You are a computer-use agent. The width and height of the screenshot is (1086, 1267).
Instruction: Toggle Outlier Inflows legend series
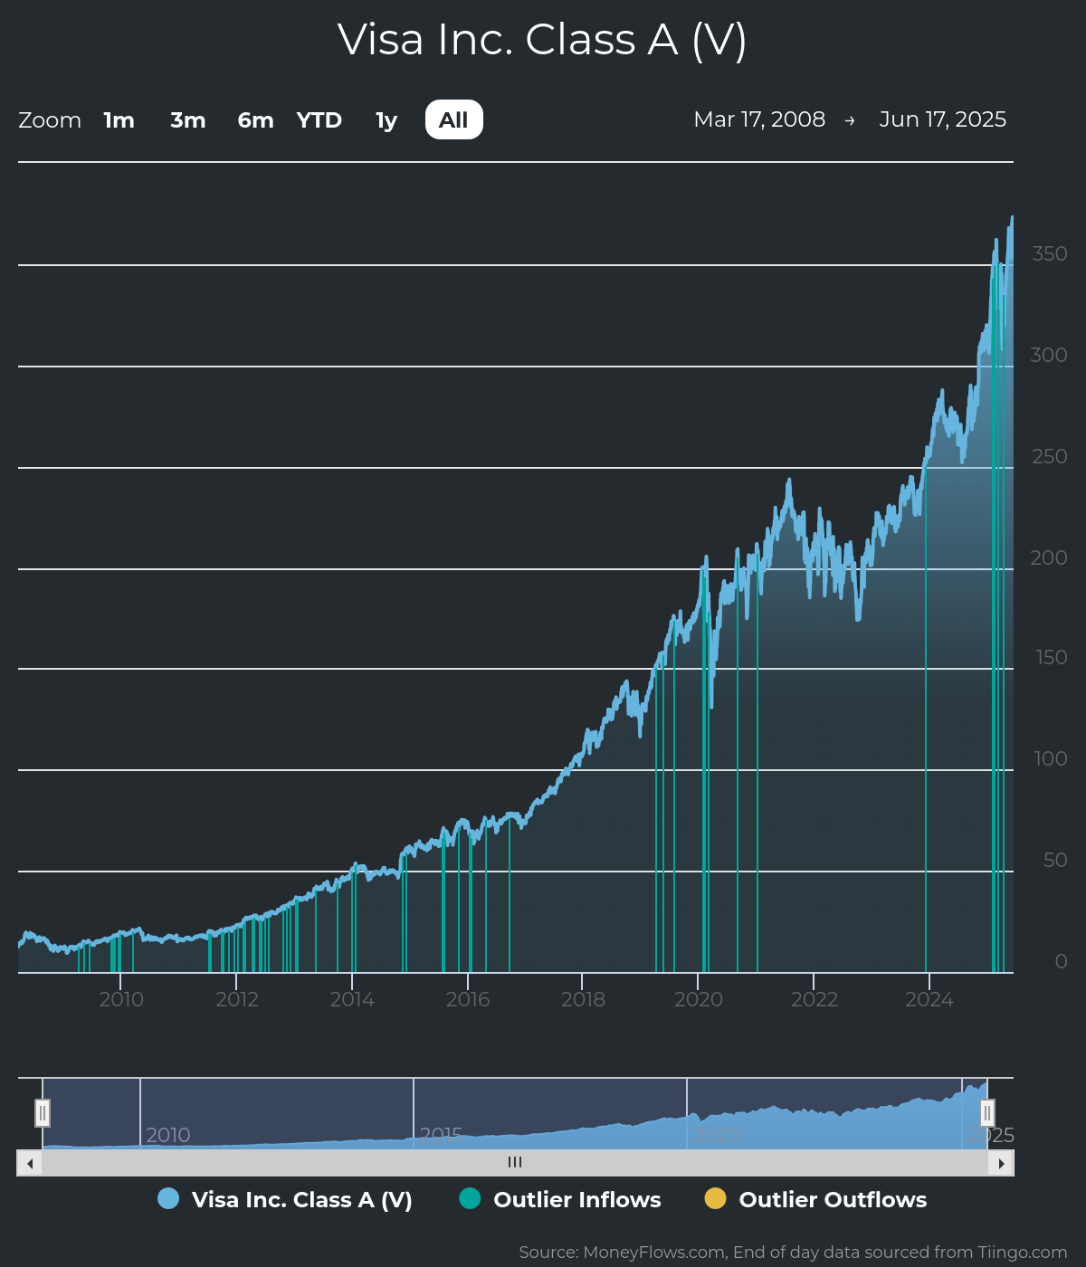(x=560, y=1199)
